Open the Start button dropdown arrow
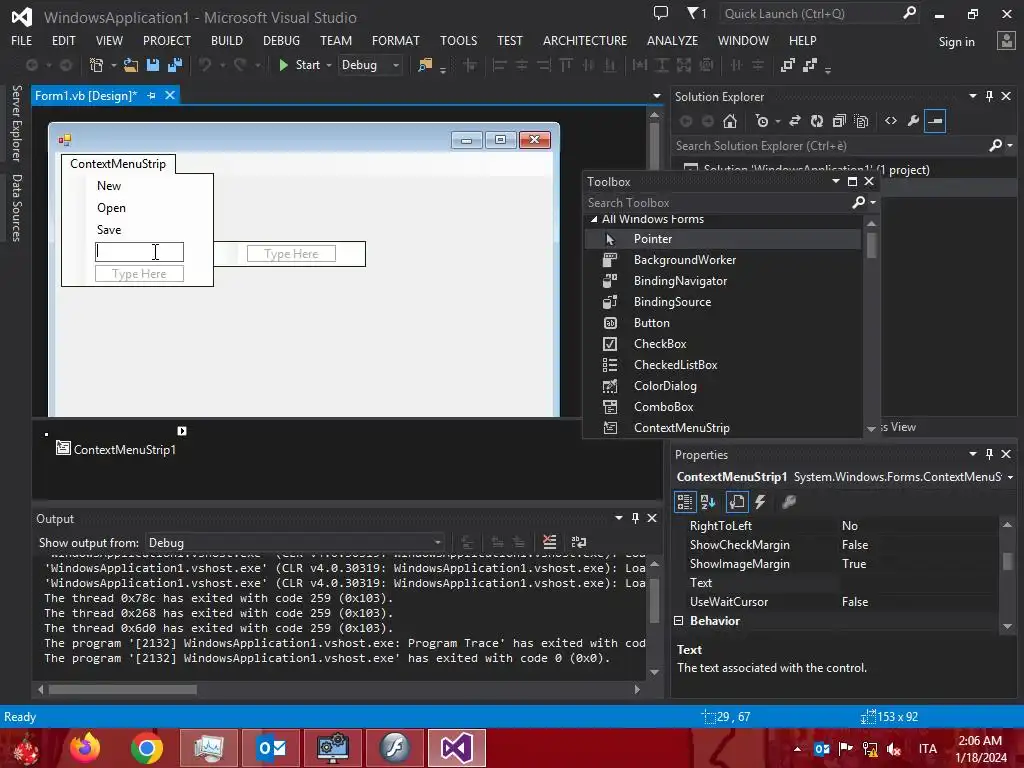Viewport: 1024px width, 768px height. (x=328, y=65)
